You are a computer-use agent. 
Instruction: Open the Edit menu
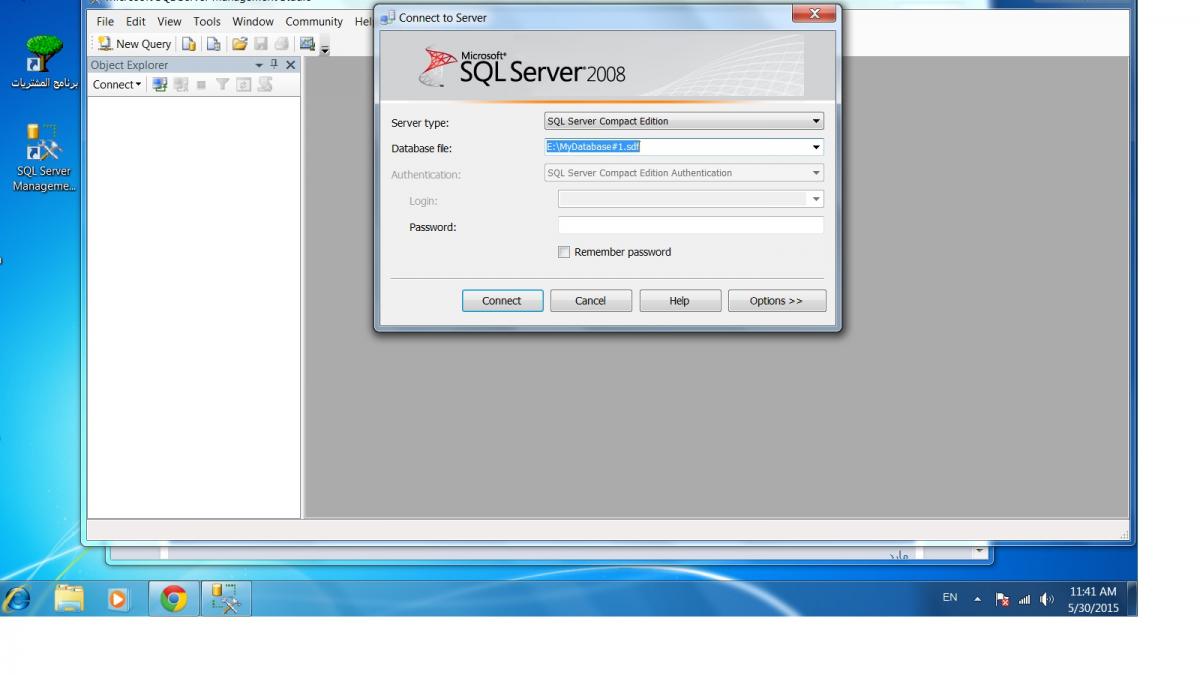[136, 21]
